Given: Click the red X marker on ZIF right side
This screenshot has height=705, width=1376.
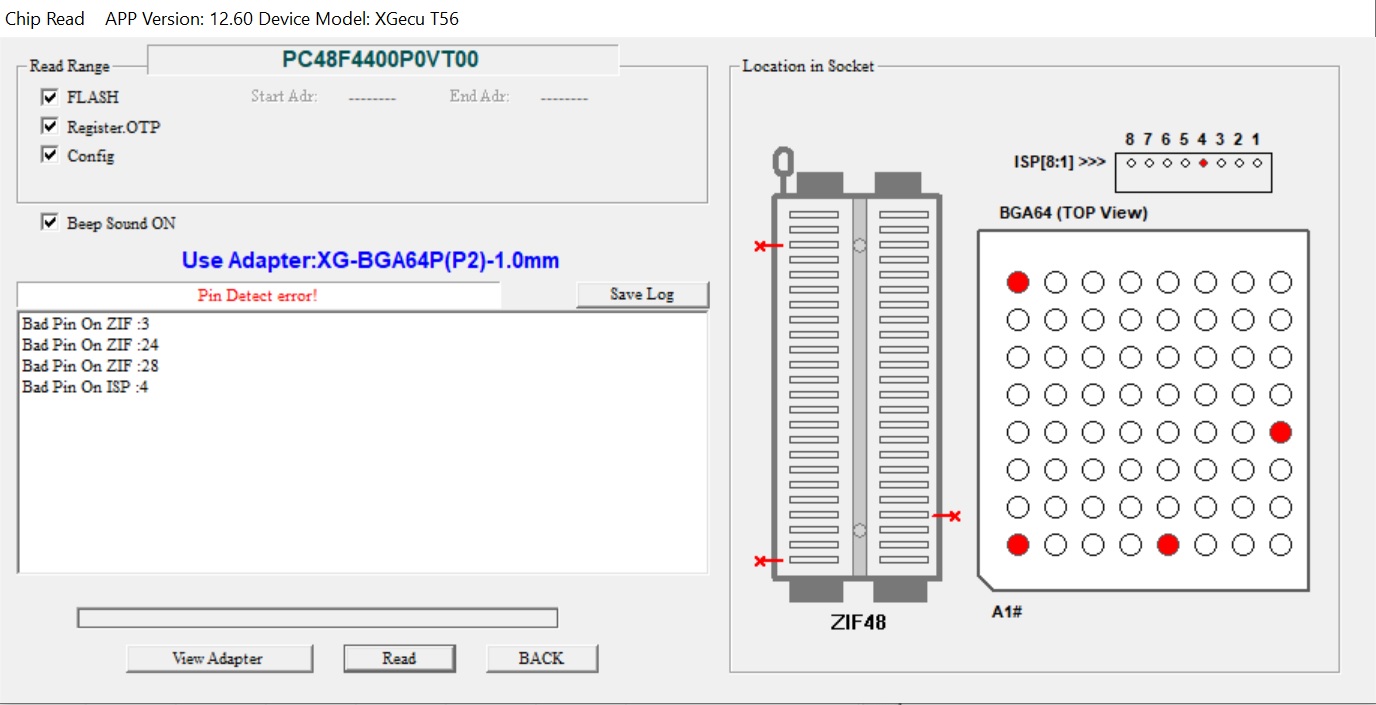Looking at the screenshot, I should pos(954,516).
